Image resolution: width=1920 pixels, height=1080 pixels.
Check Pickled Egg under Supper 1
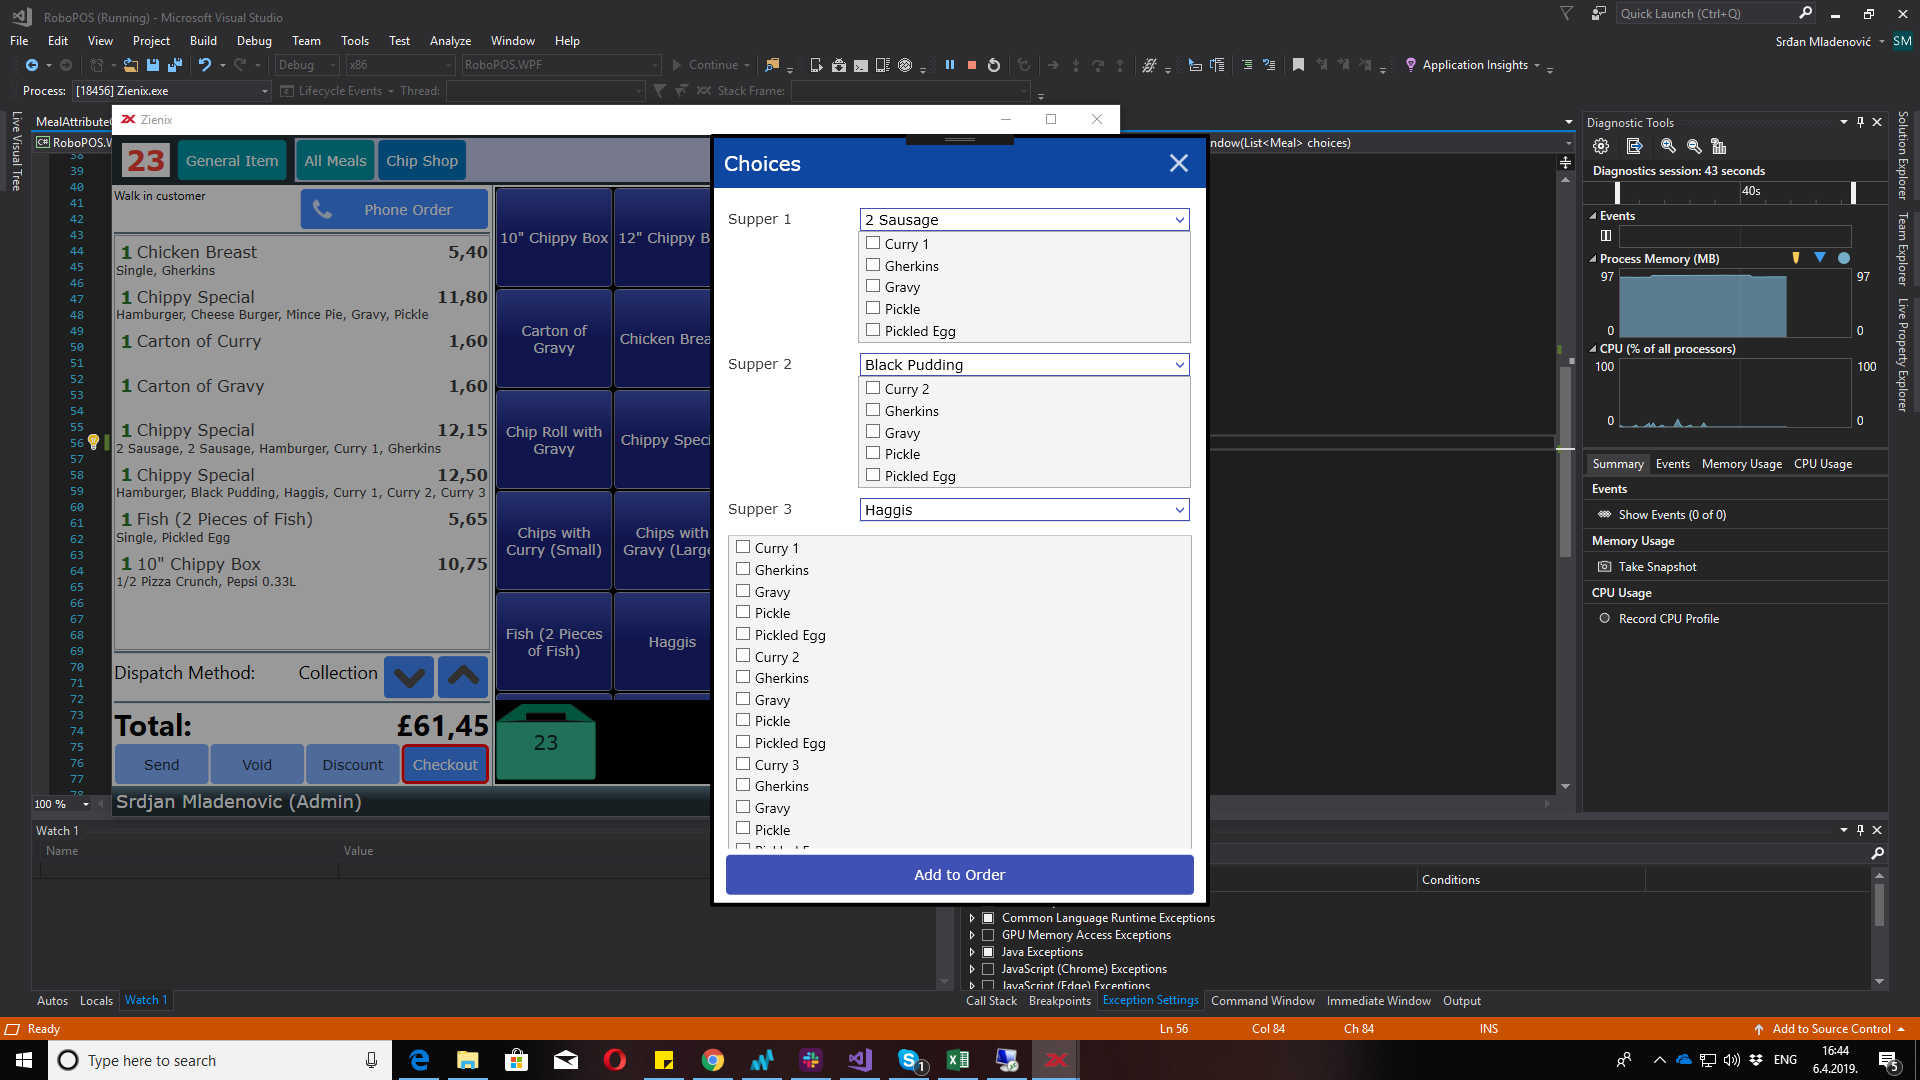tap(873, 330)
